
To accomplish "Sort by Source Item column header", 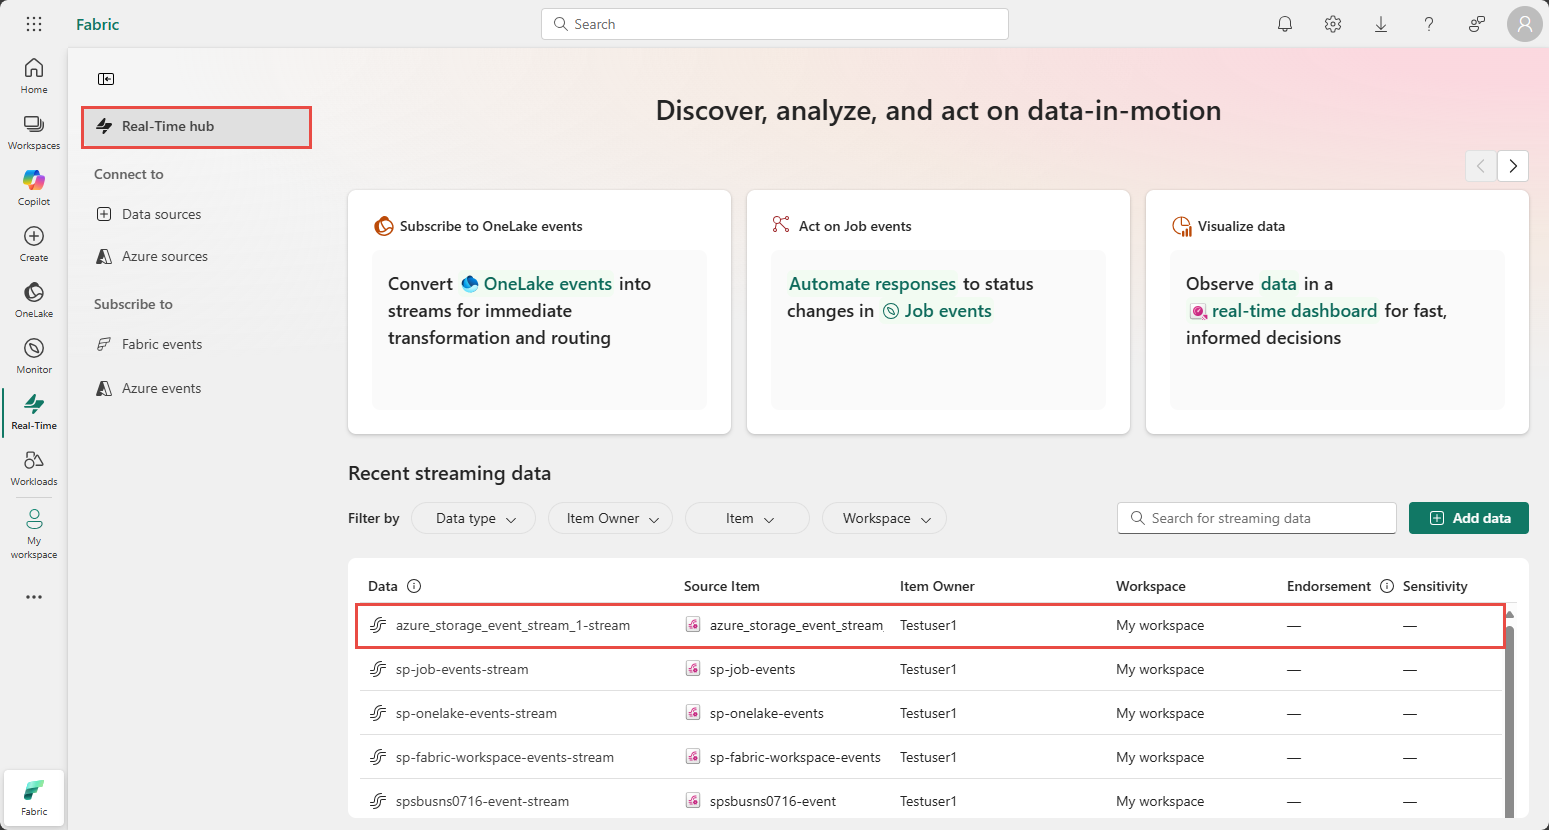I will [x=722, y=586].
